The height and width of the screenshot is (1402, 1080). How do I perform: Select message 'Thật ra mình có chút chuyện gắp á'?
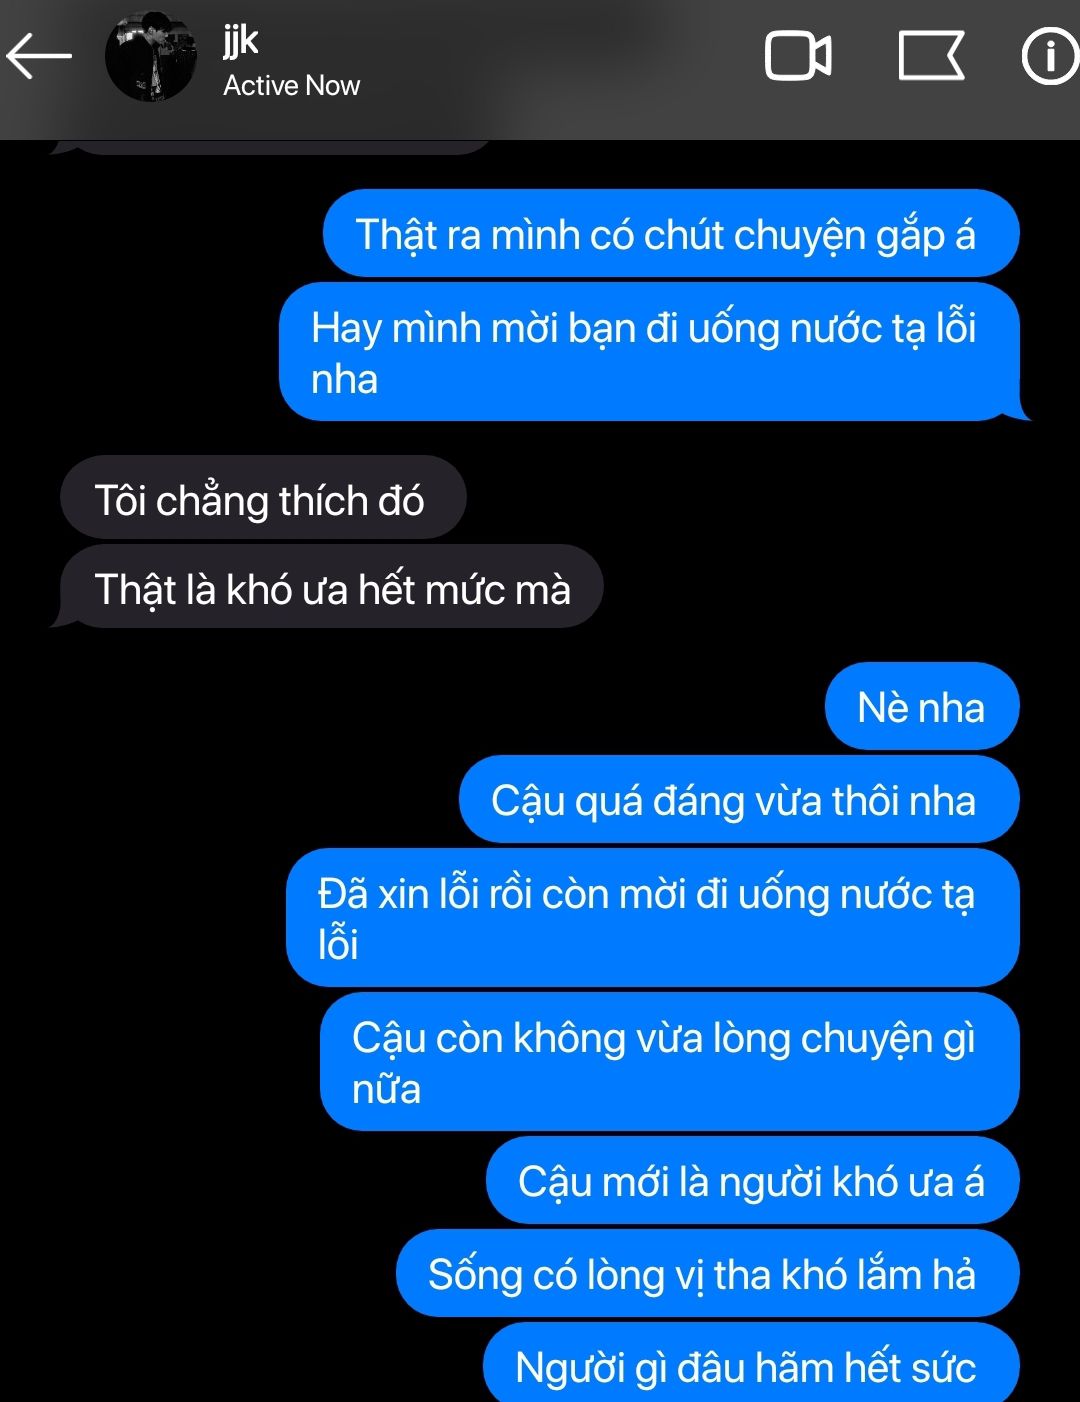pyautogui.click(x=670, y=233)
